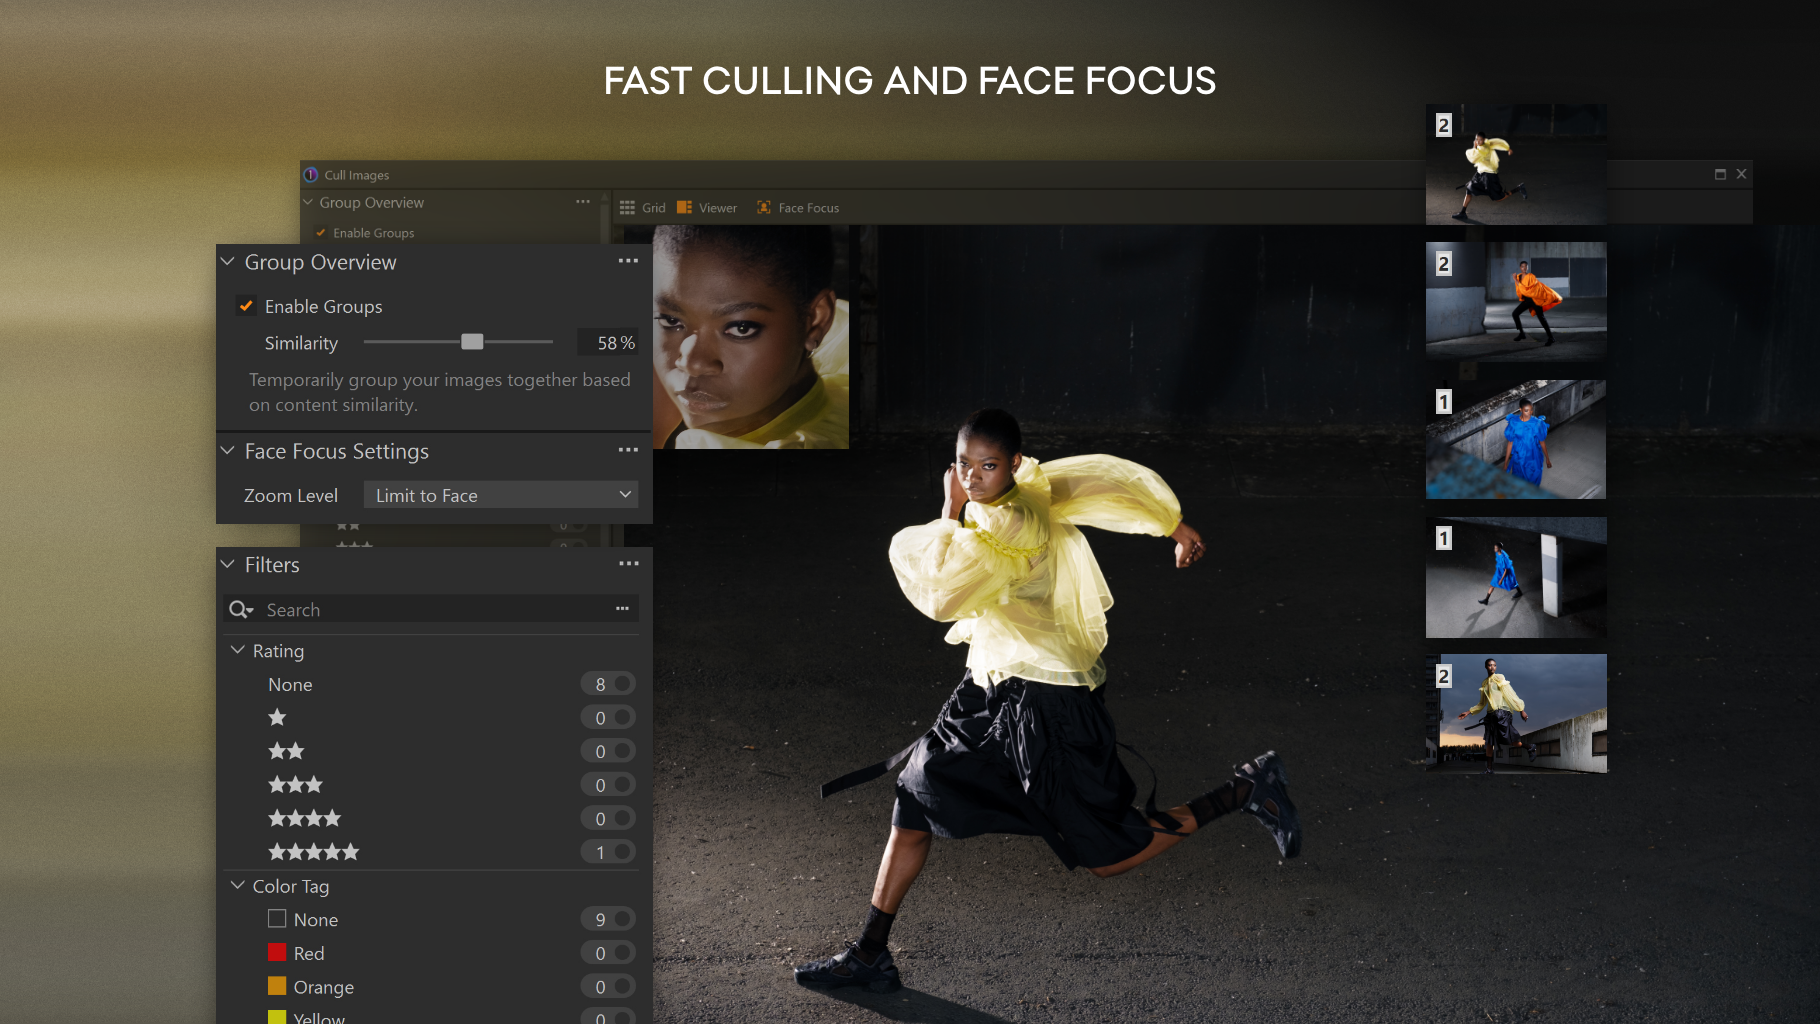Click the None rating filter count
Image resolution: width=1820 pixels, height=1024 pixels.
click(607, 684)
